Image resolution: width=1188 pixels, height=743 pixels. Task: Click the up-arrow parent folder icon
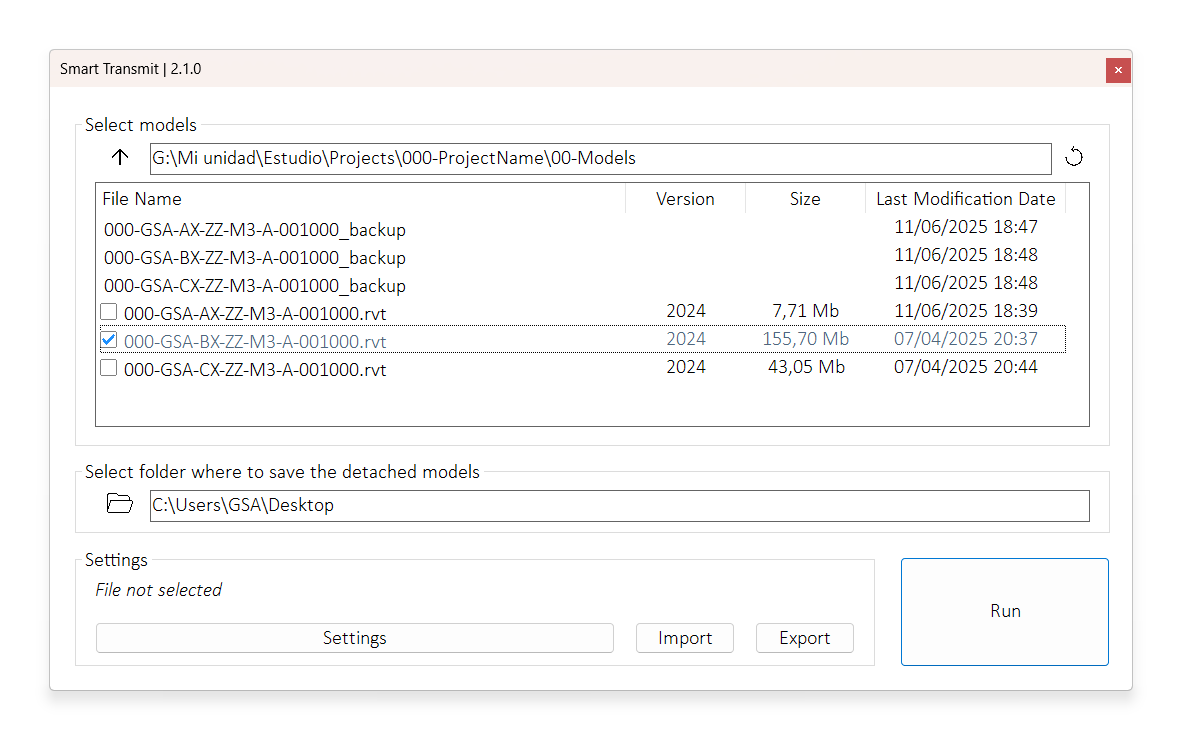[x=121, y=157]
